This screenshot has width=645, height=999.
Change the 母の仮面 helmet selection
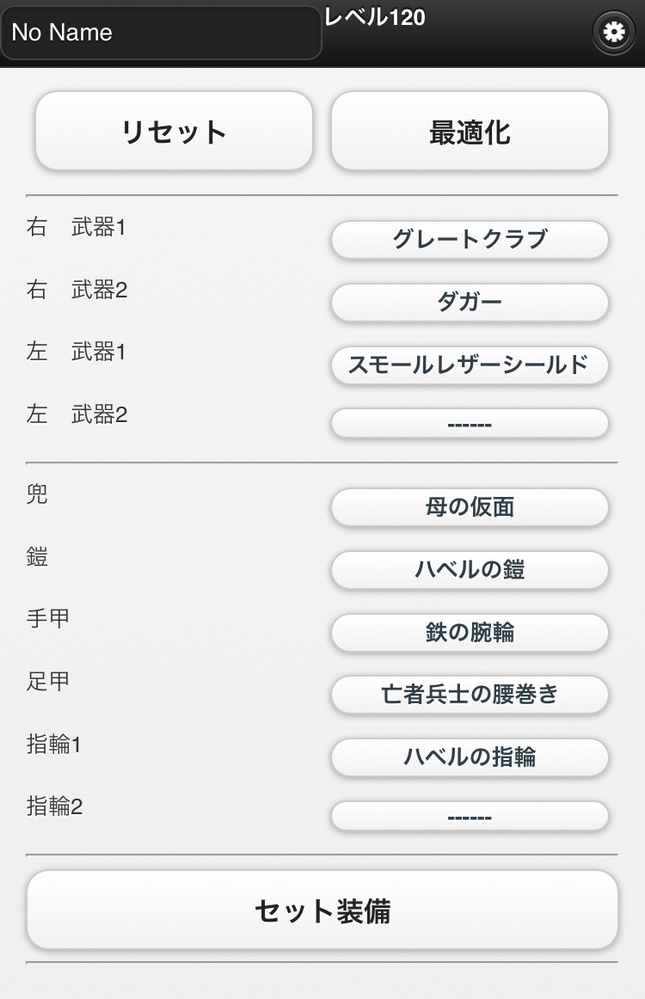[x=470, y=507]
